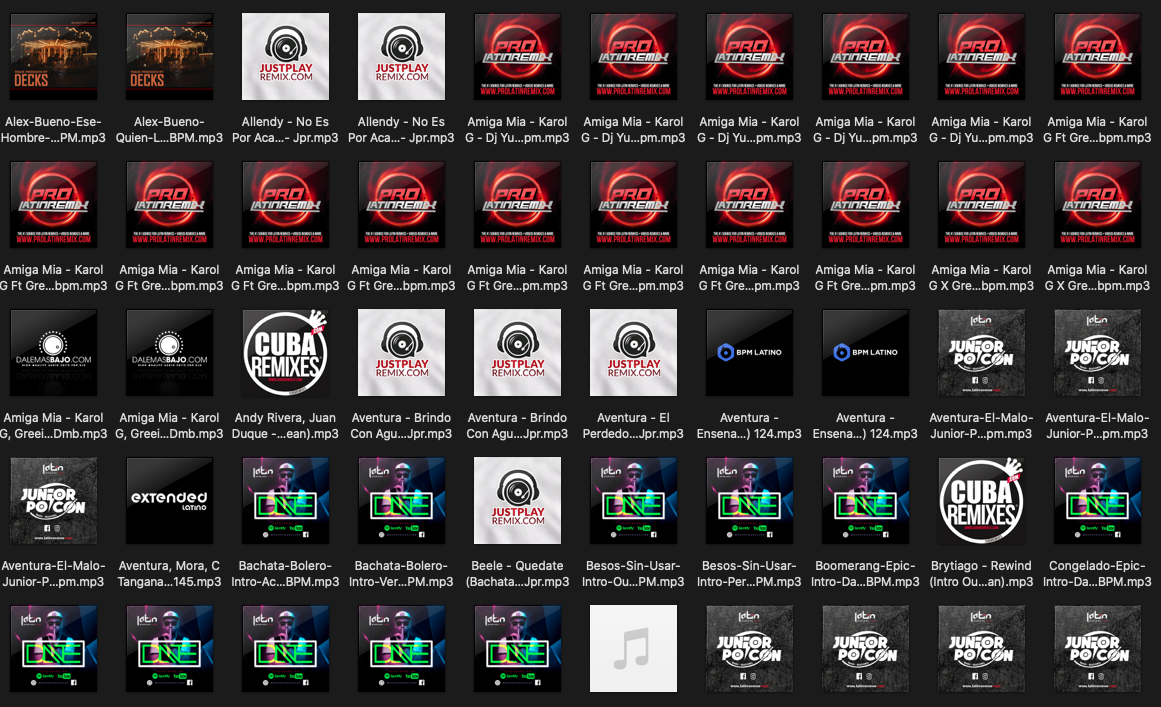The image size is (1161, 707).
Task: Select the second Aventura - Brindo Con Agu file
Action: click(517, 352)
